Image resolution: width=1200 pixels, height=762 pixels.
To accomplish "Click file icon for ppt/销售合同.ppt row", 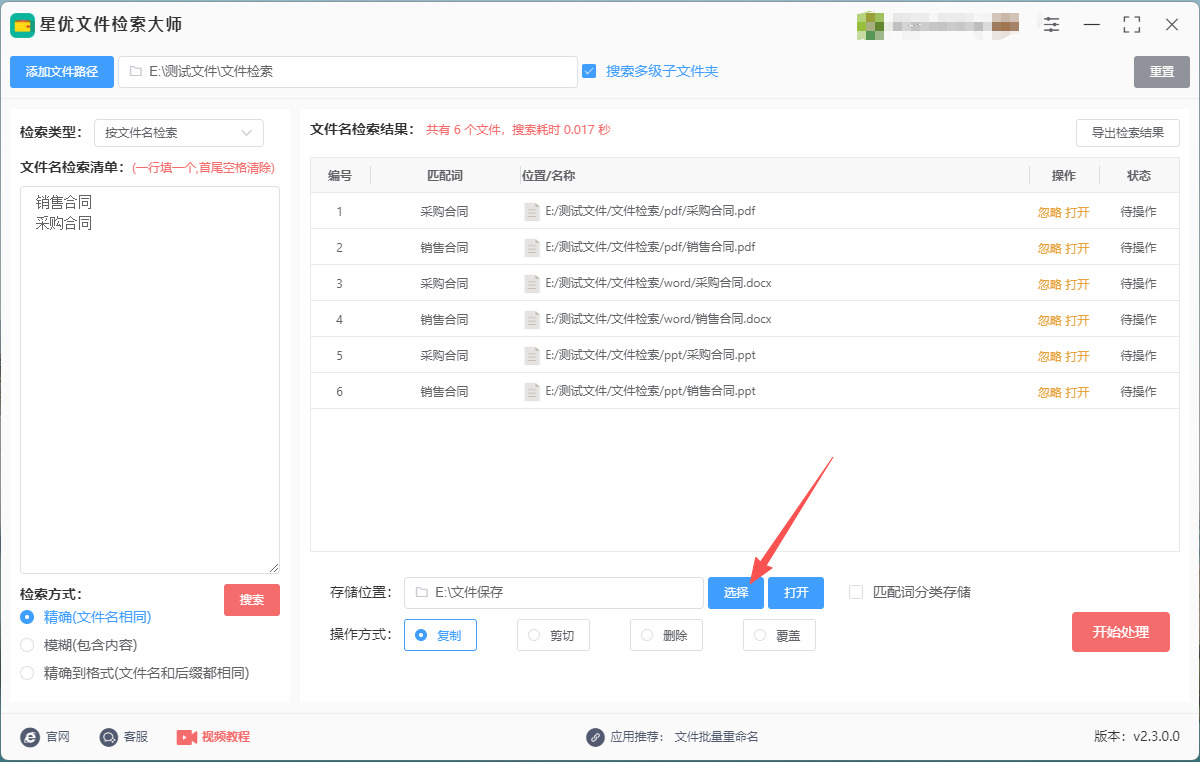I will (532, 391).
